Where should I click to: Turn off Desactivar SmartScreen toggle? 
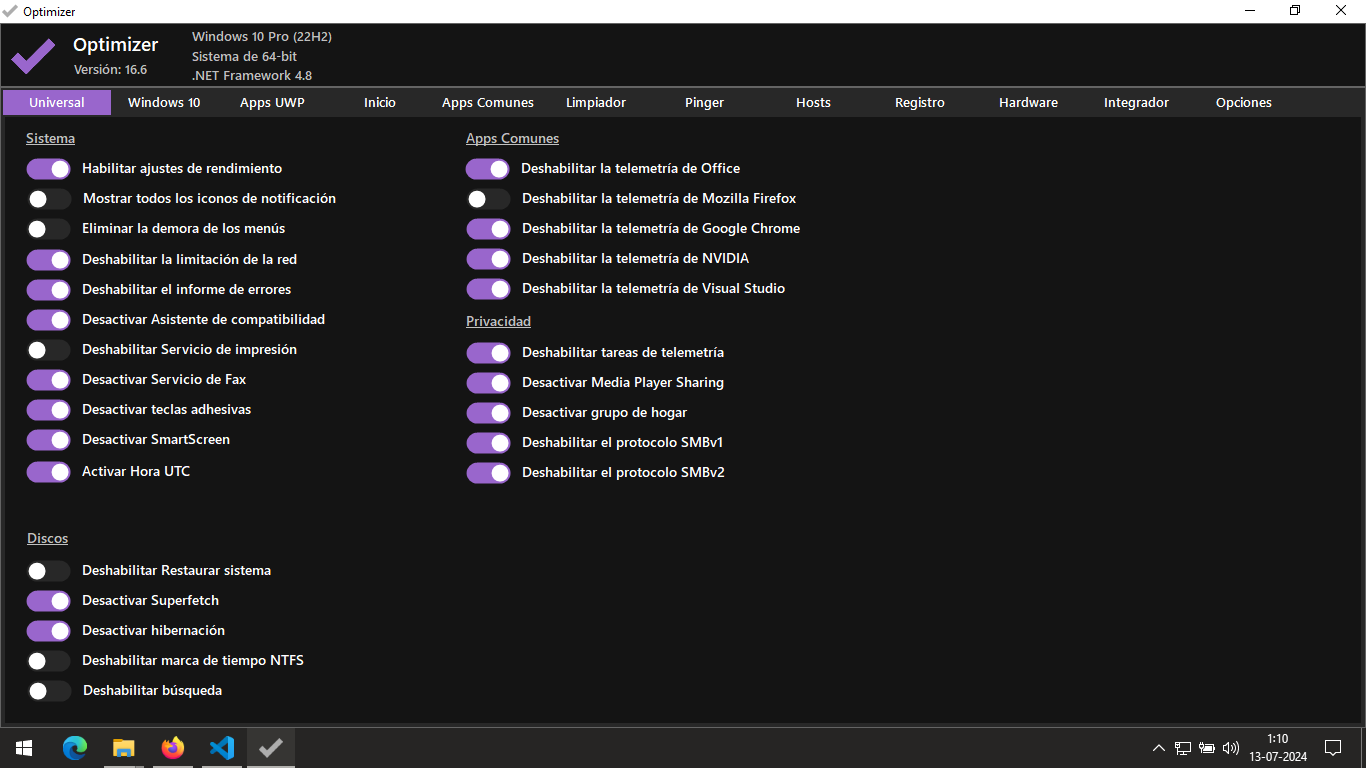coord(48,440)
